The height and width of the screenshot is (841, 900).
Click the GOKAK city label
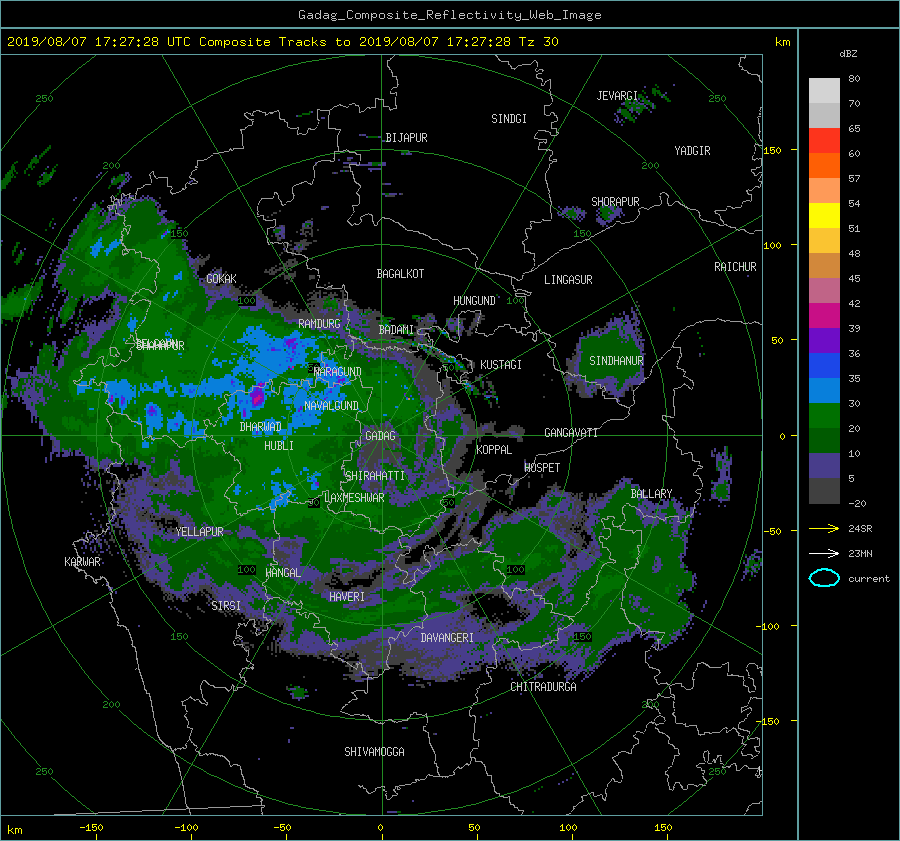pos(222,279)
